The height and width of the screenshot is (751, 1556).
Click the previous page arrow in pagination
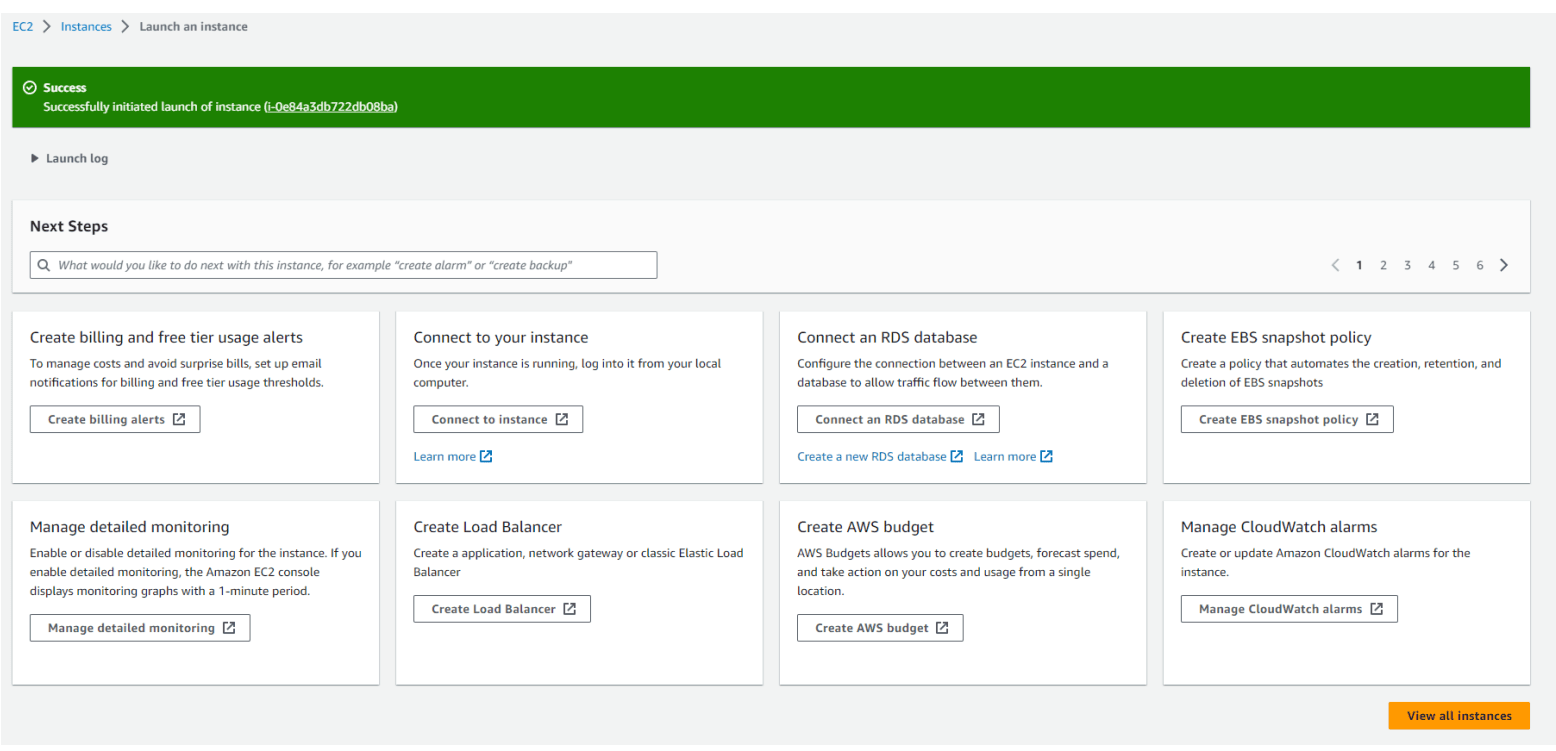tap(1335, 265)
